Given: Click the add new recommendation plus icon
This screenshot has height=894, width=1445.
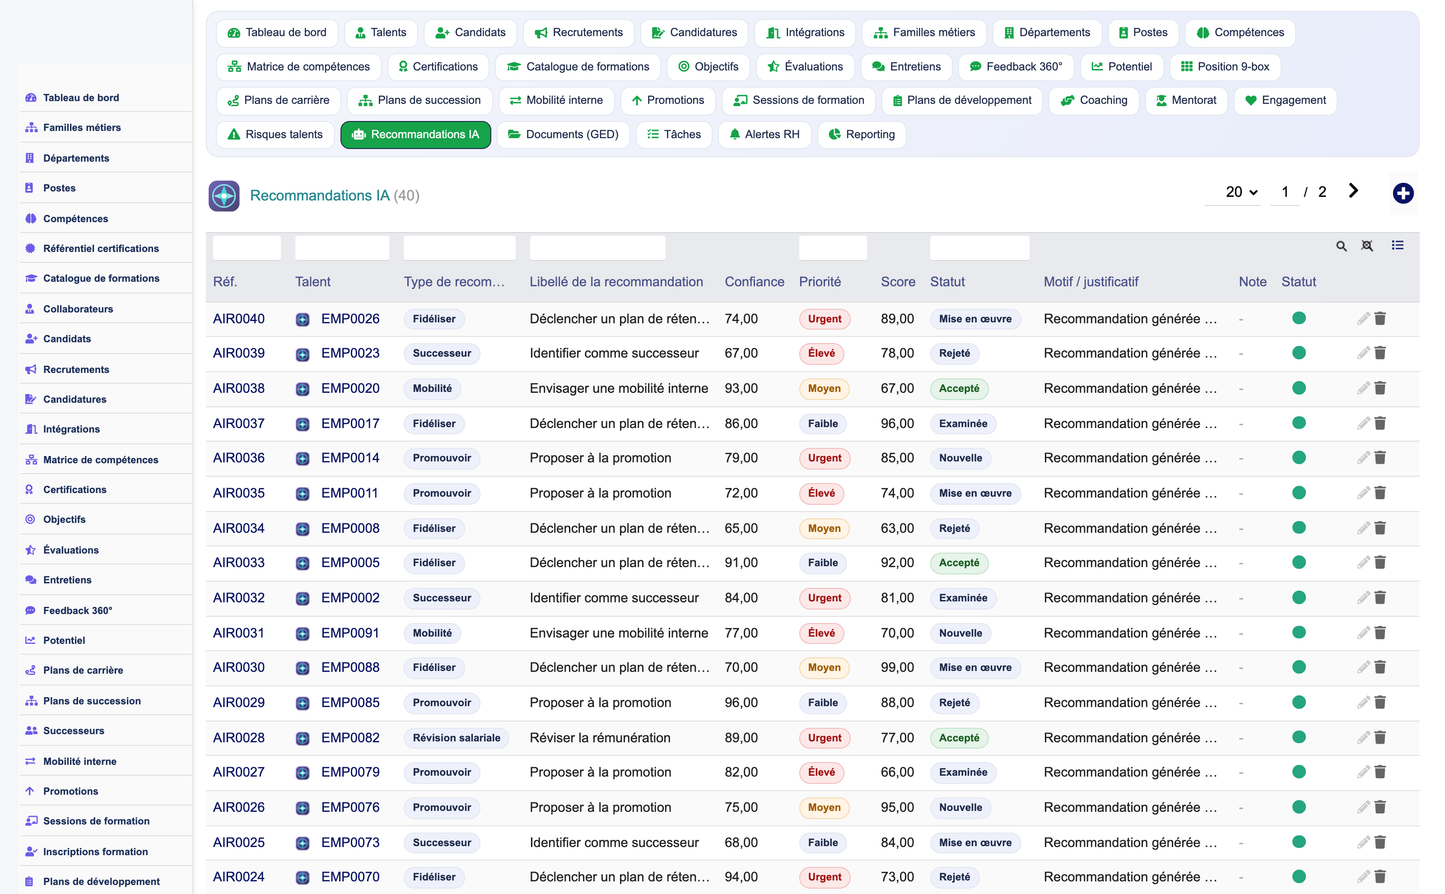Looking at the screenshot, I should point(1403,193).
